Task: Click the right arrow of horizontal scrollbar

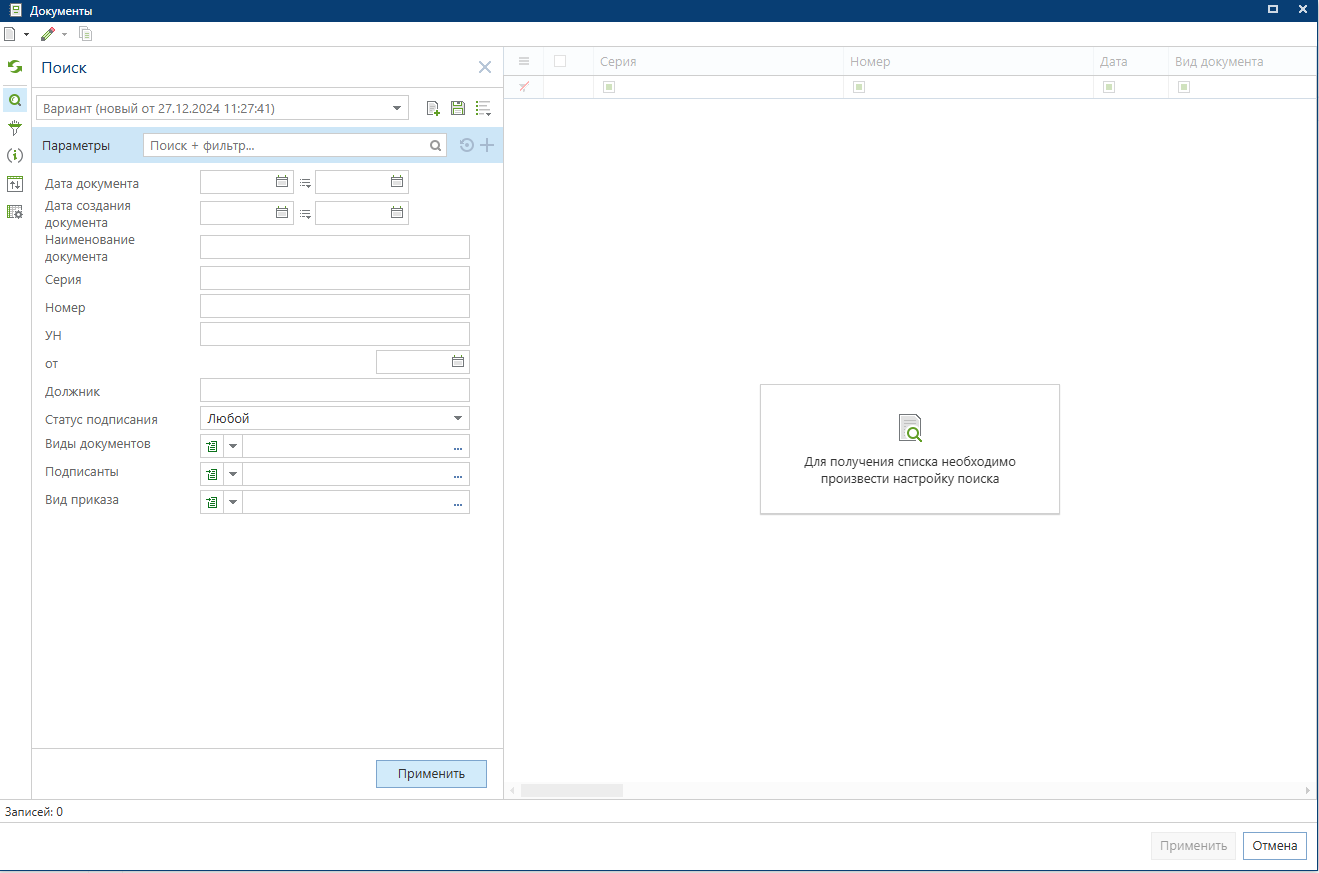Action: tap(1308, 790)
